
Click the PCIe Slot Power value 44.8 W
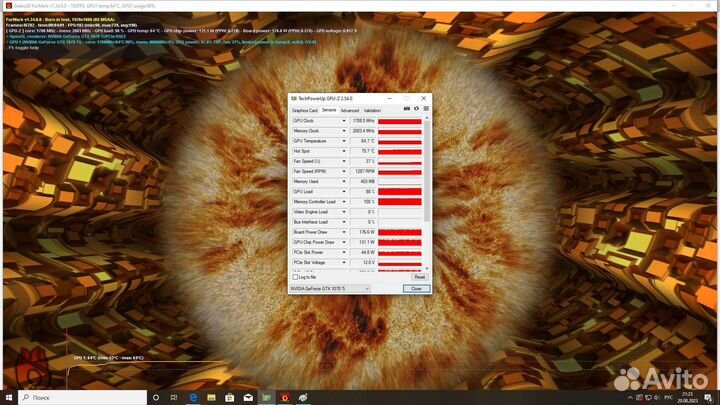click(363, 252)
